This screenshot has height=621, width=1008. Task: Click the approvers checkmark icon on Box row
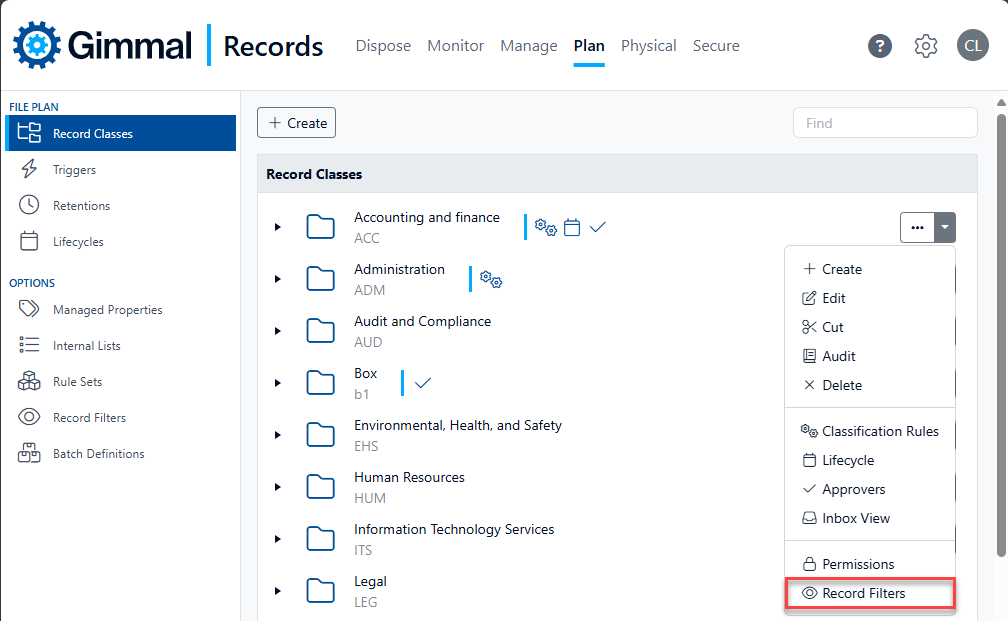point(422,383)
